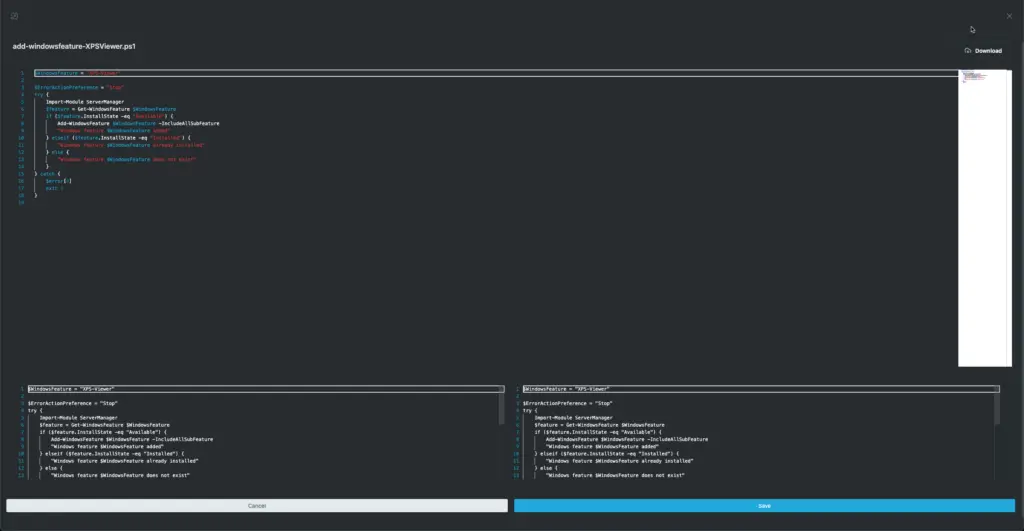Click the Get-WindowsFeature line in top editor
The height and width of the screenshot is (531, 1024).
(111, 109)
